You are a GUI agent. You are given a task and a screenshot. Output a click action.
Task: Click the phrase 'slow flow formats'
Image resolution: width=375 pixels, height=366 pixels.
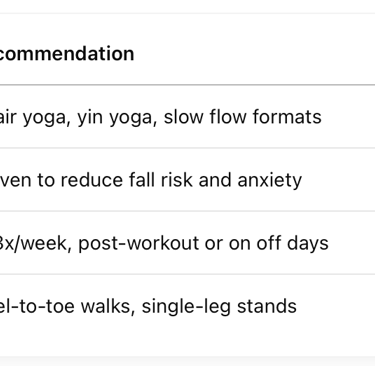pos(243,117)
